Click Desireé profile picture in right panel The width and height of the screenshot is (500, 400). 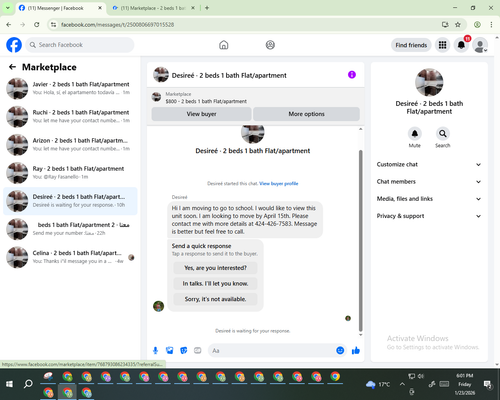point(429,82)
